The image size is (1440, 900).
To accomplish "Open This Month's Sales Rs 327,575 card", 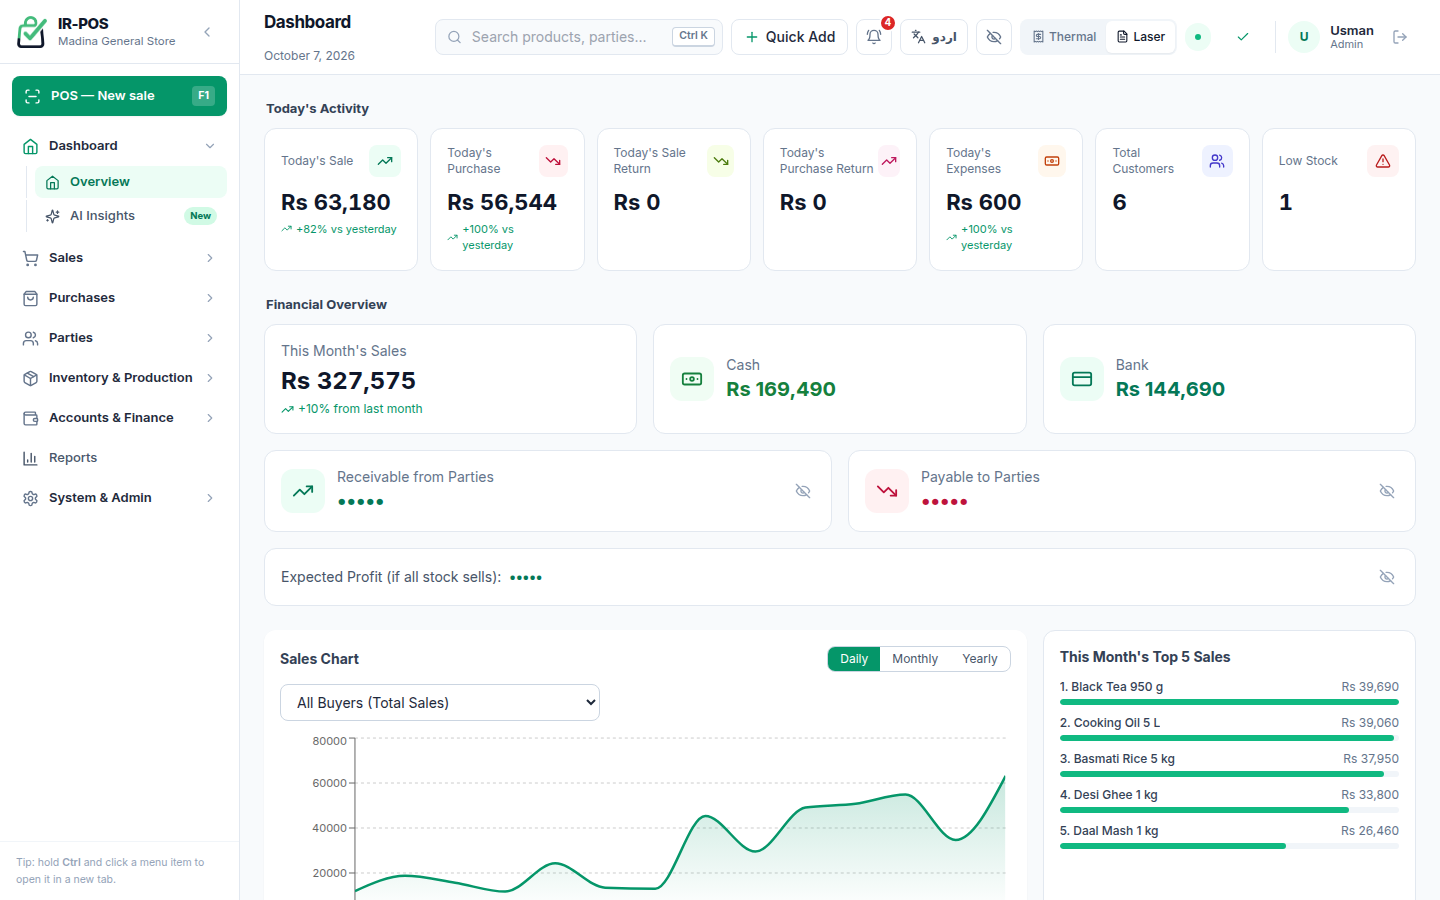I will (x=450, y=379).
